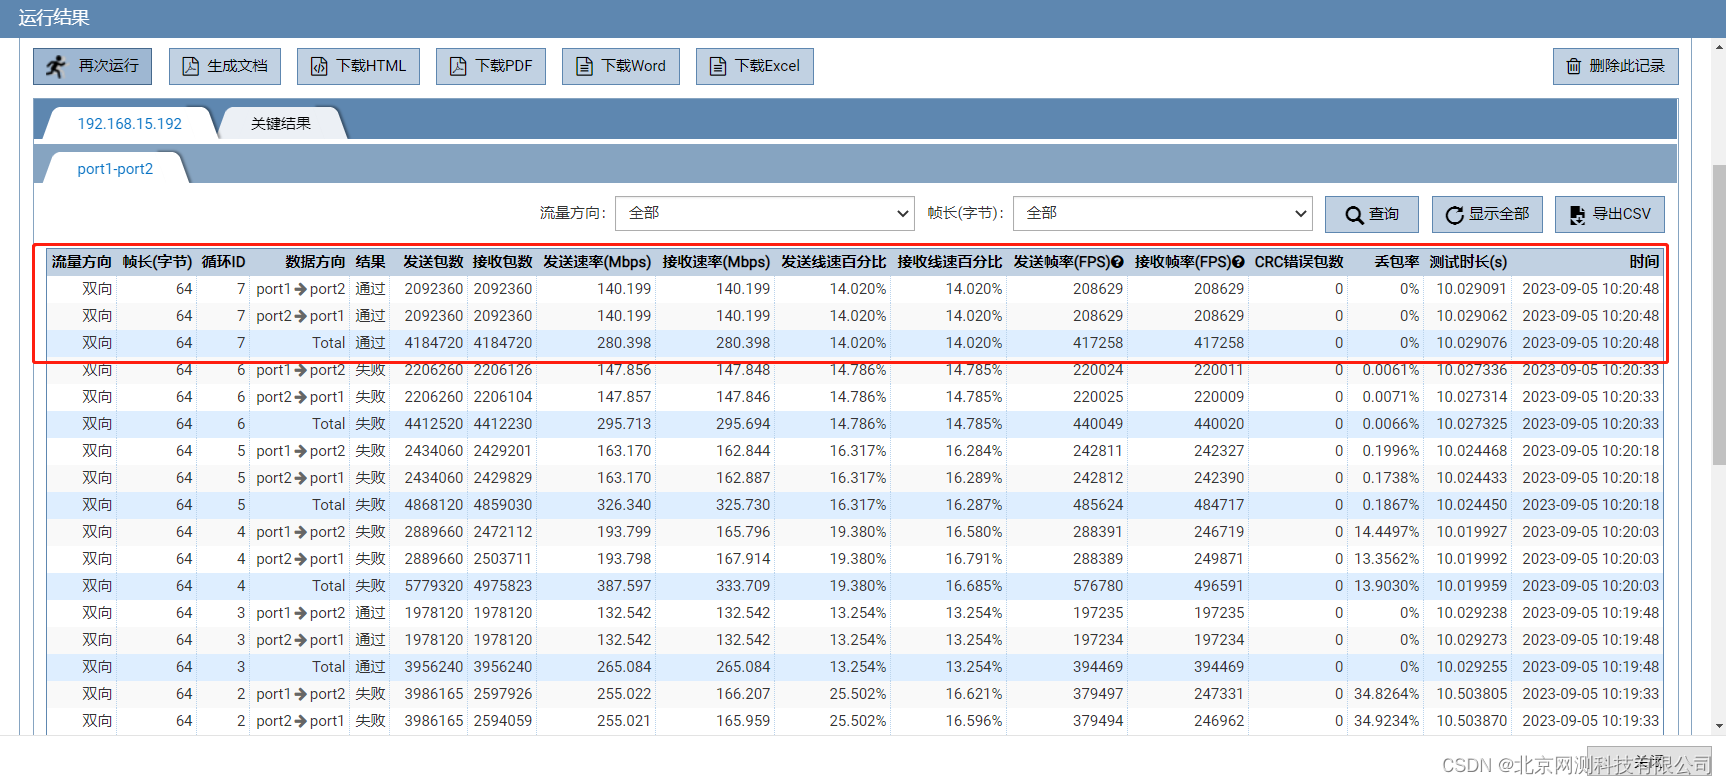The height and width of the screenshot is (784, 1726).
Task: Click the 发送速率(Mbps) column header
Action: [597, 262]
